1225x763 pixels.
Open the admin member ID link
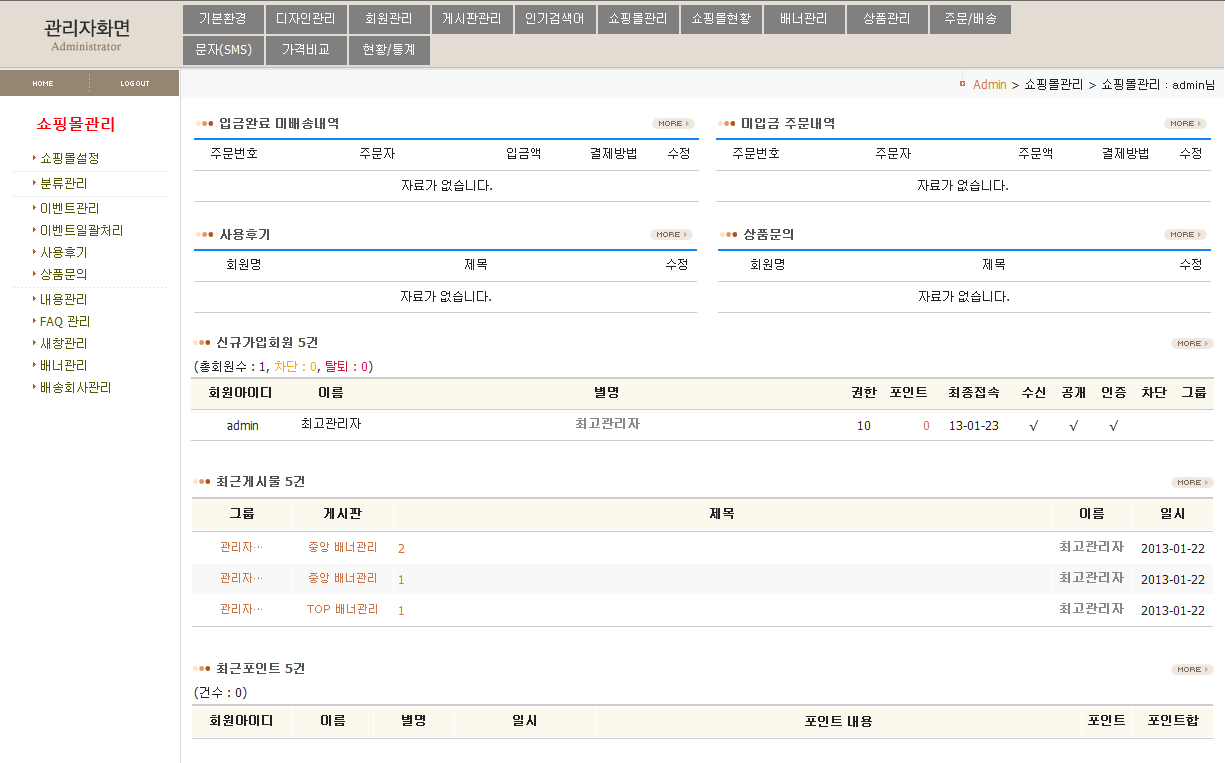(242, 426)
